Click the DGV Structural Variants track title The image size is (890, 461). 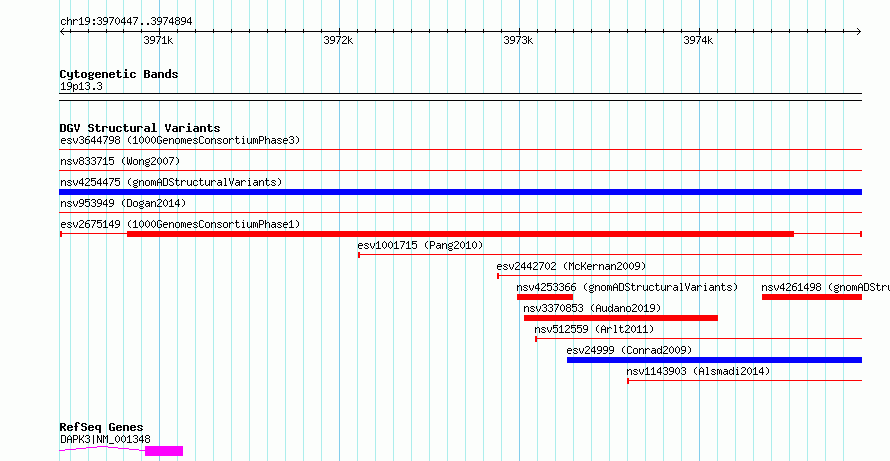coord(140,128)
